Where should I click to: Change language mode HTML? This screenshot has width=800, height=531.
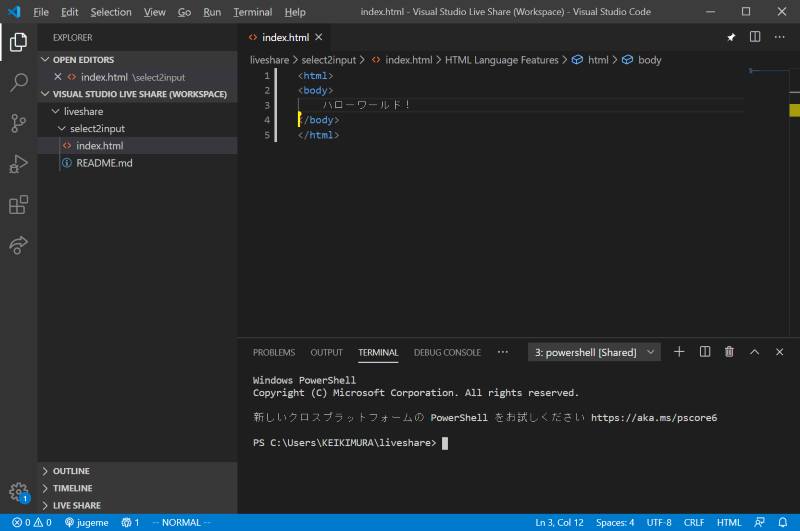tap(729, 522)
